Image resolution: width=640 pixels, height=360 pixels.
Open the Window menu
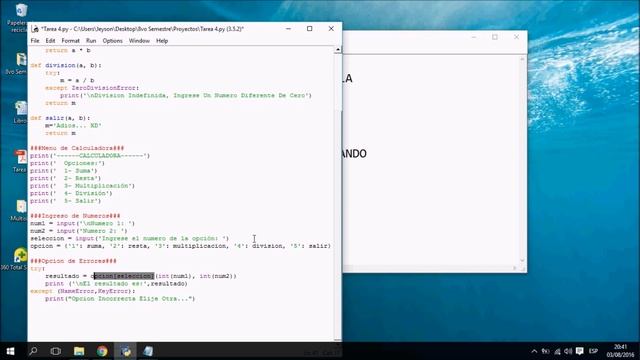coord(139,41)
